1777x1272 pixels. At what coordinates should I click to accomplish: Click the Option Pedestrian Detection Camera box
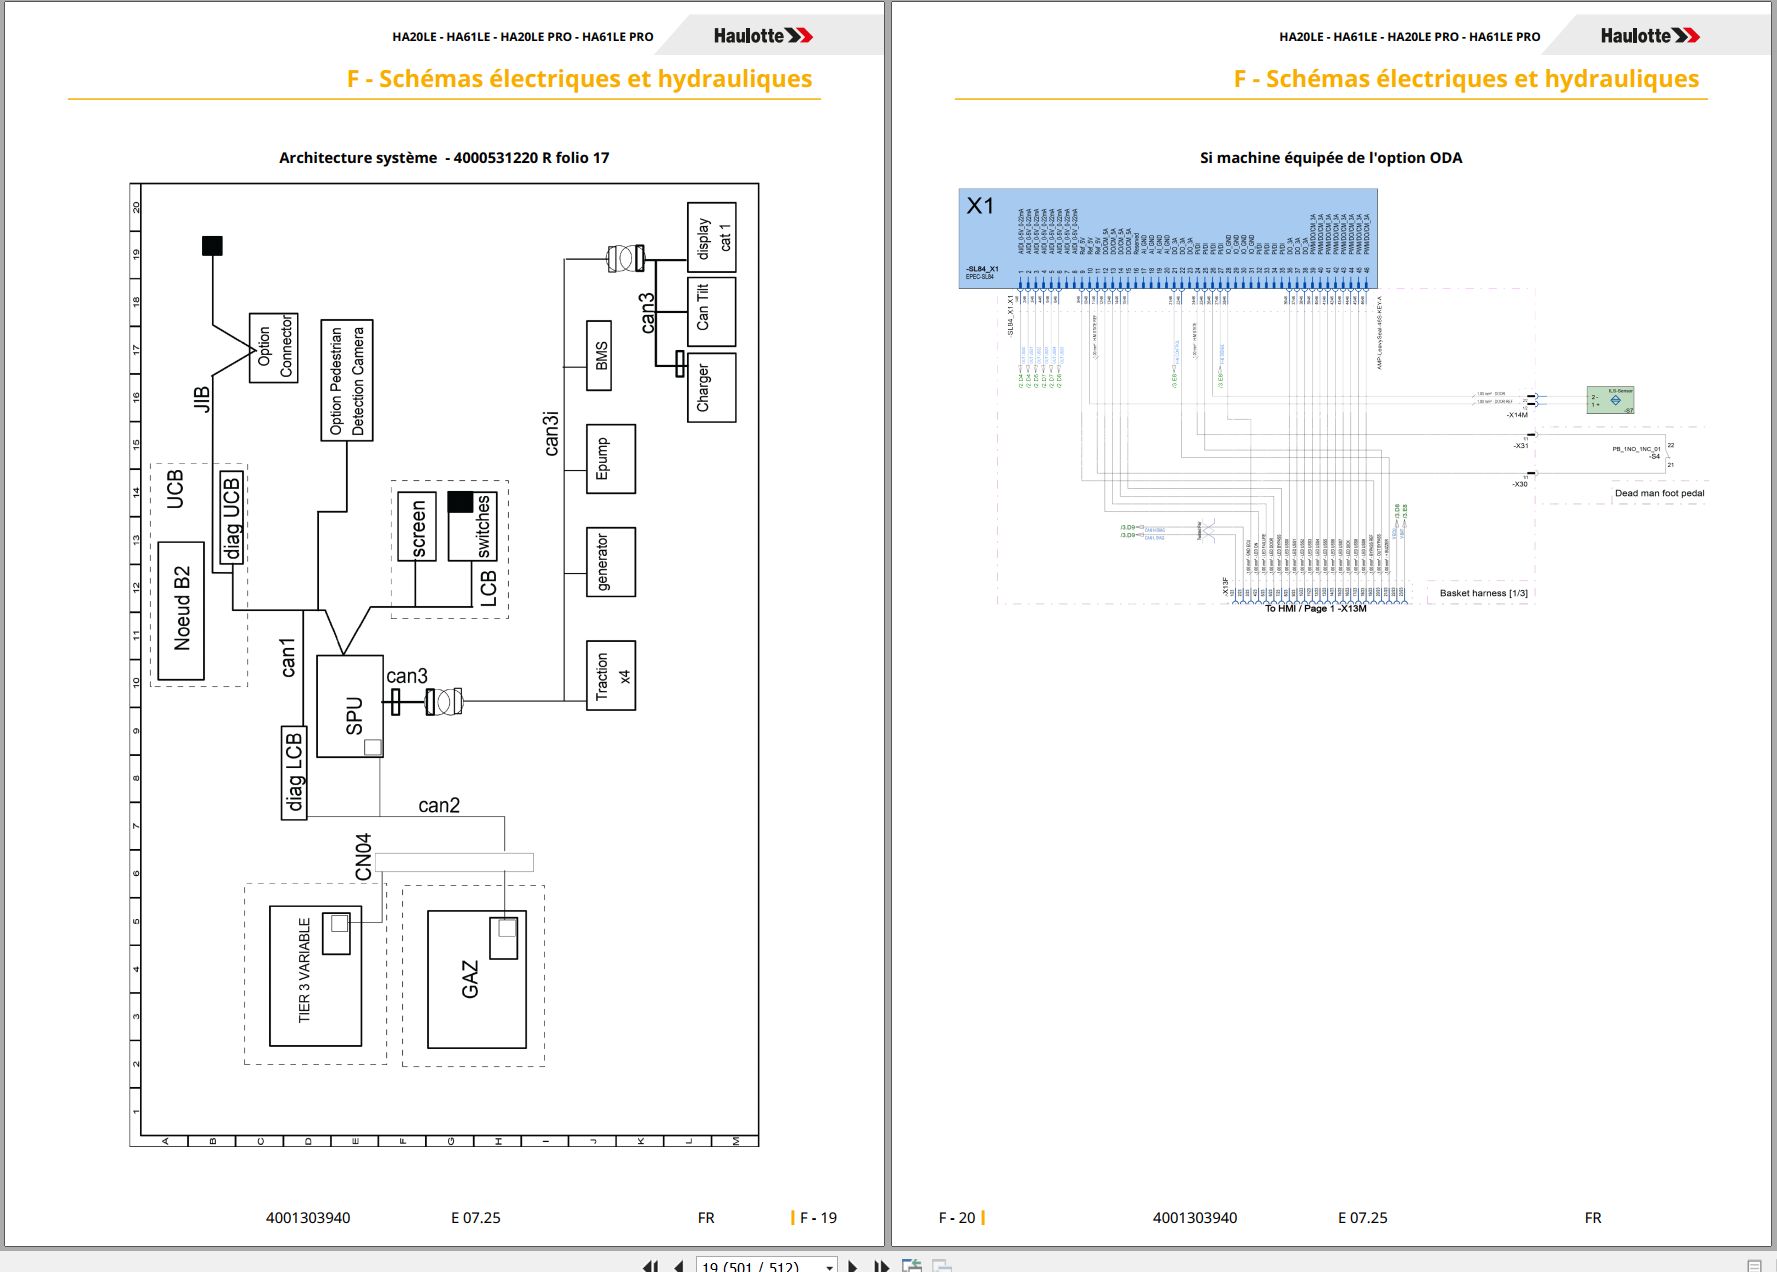tap(347, 380)
